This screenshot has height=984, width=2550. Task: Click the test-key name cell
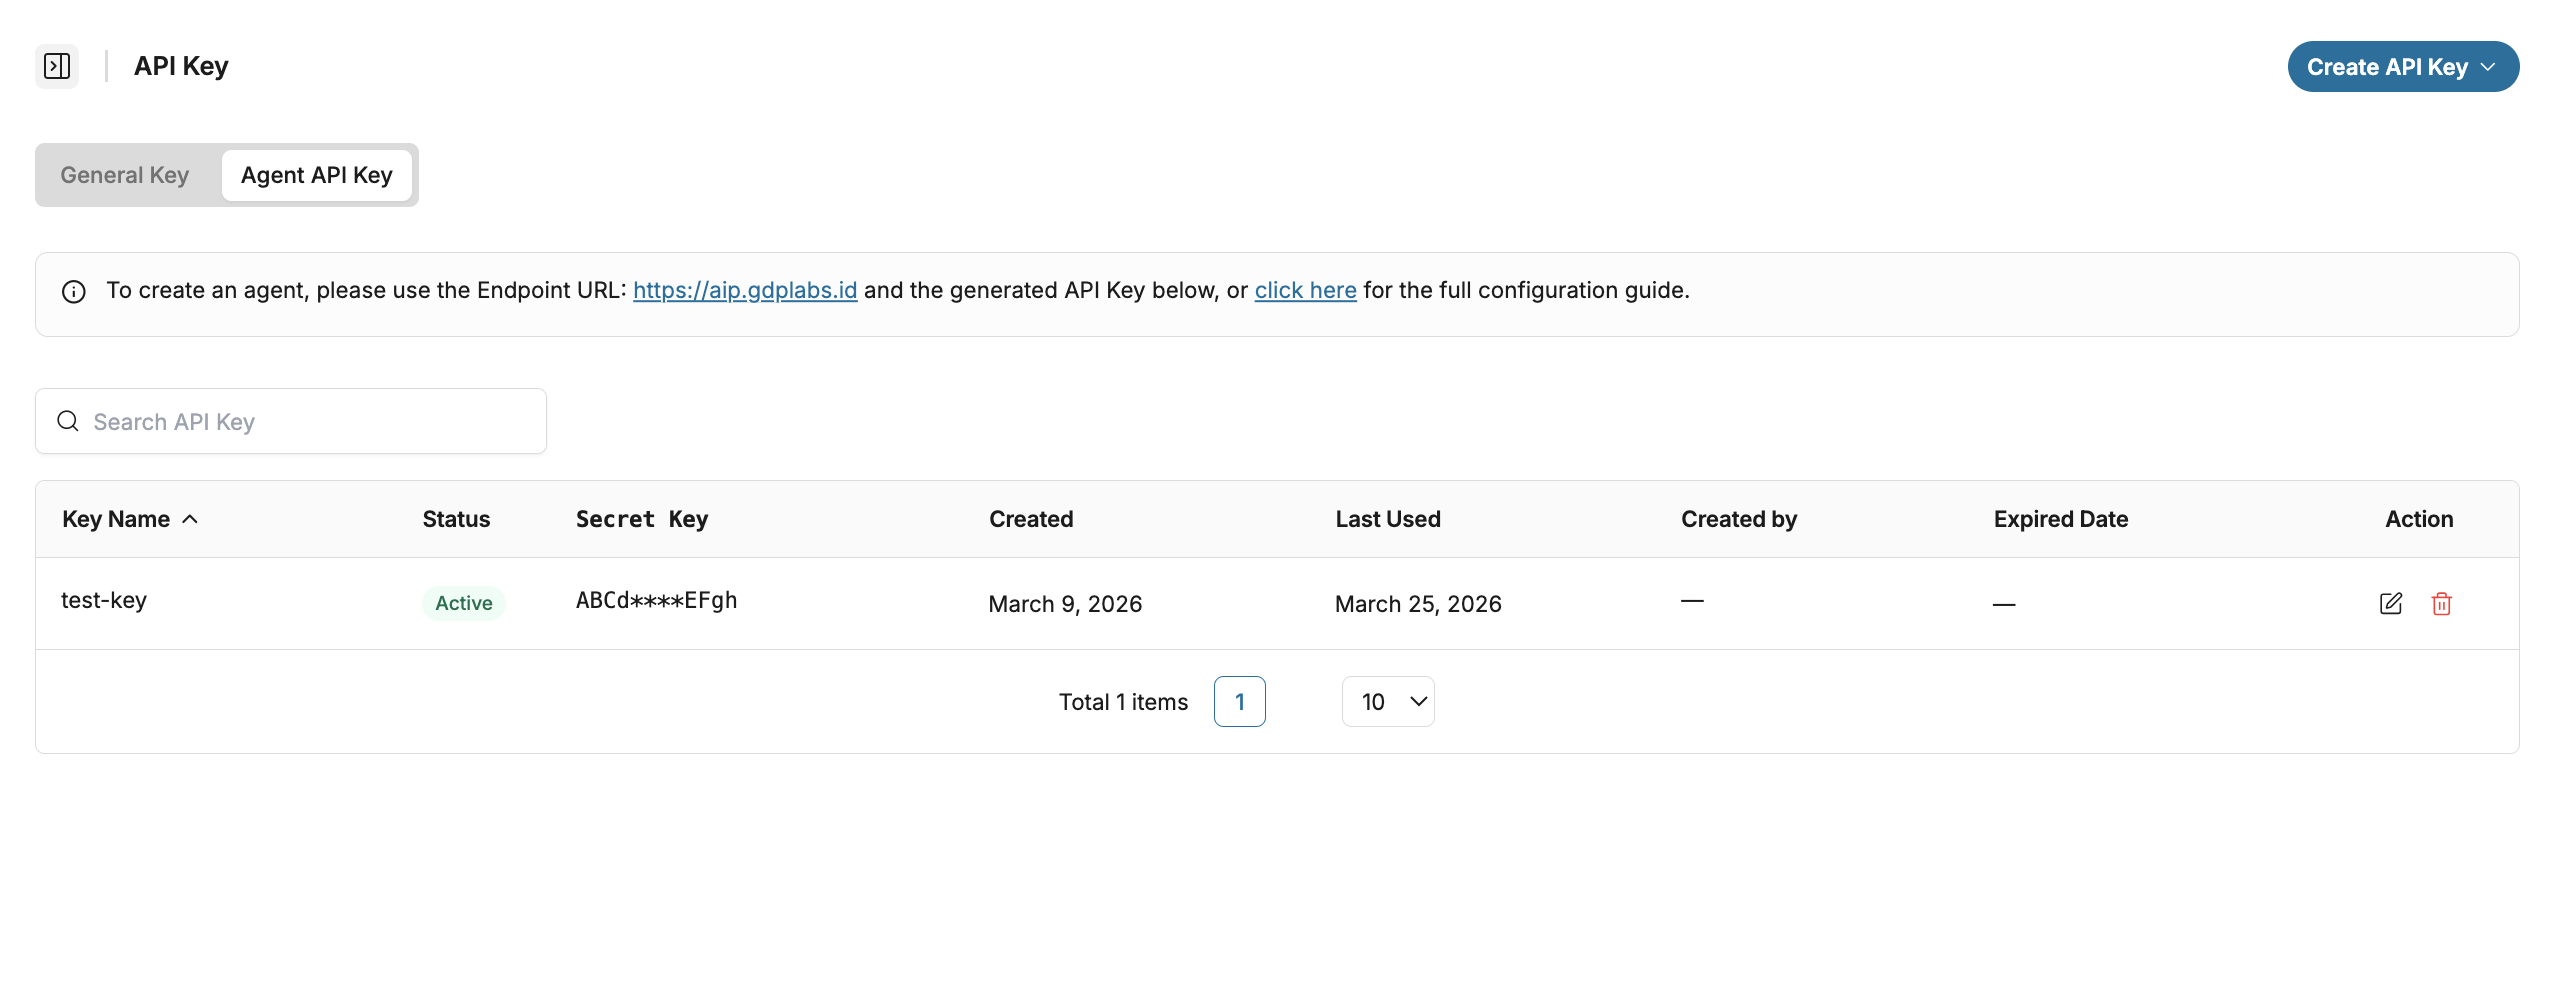[x=104, y=600]
